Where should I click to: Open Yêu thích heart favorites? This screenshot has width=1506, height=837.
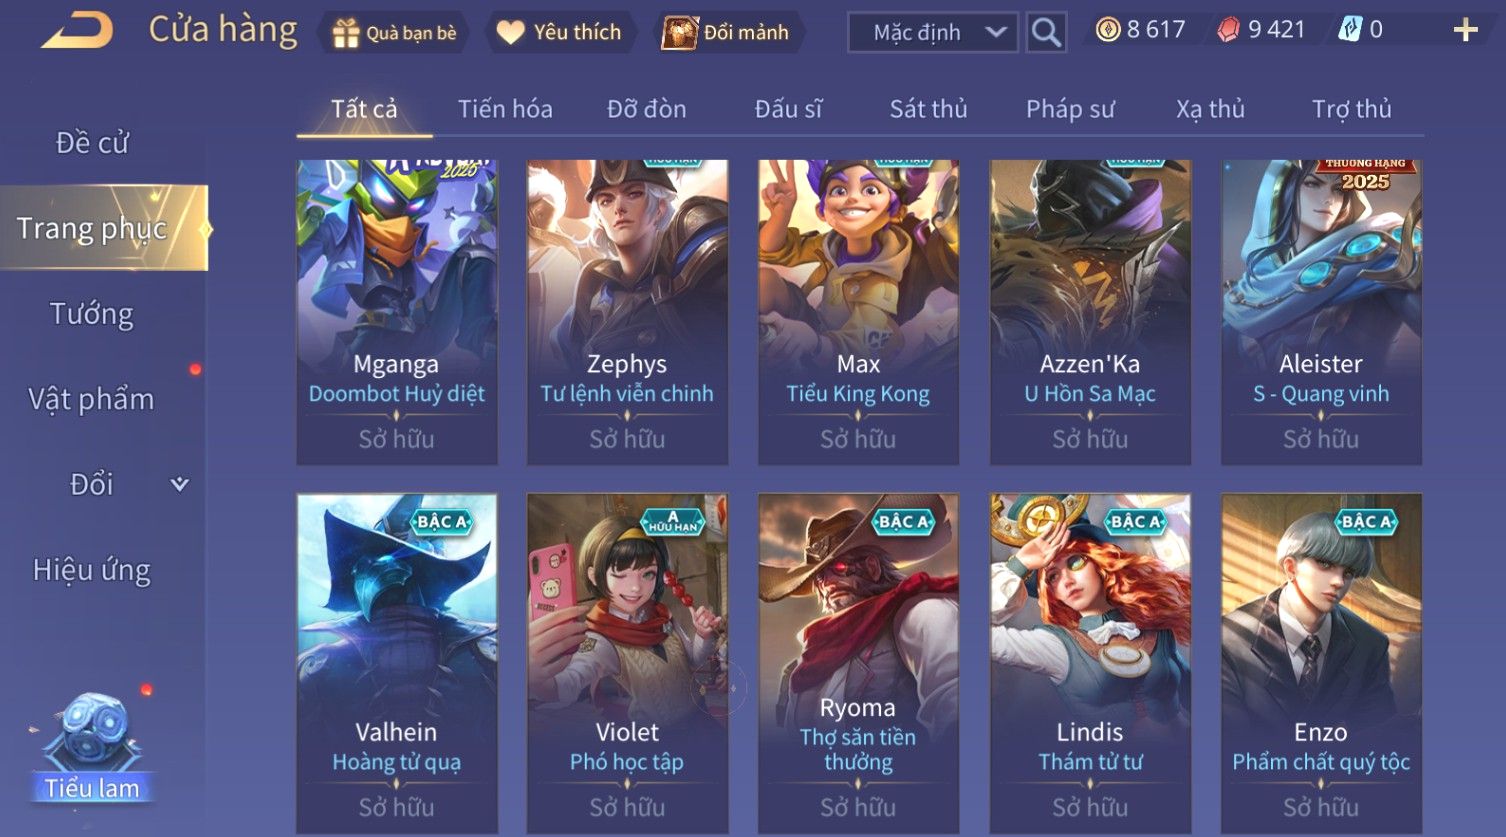coord(560,33)
